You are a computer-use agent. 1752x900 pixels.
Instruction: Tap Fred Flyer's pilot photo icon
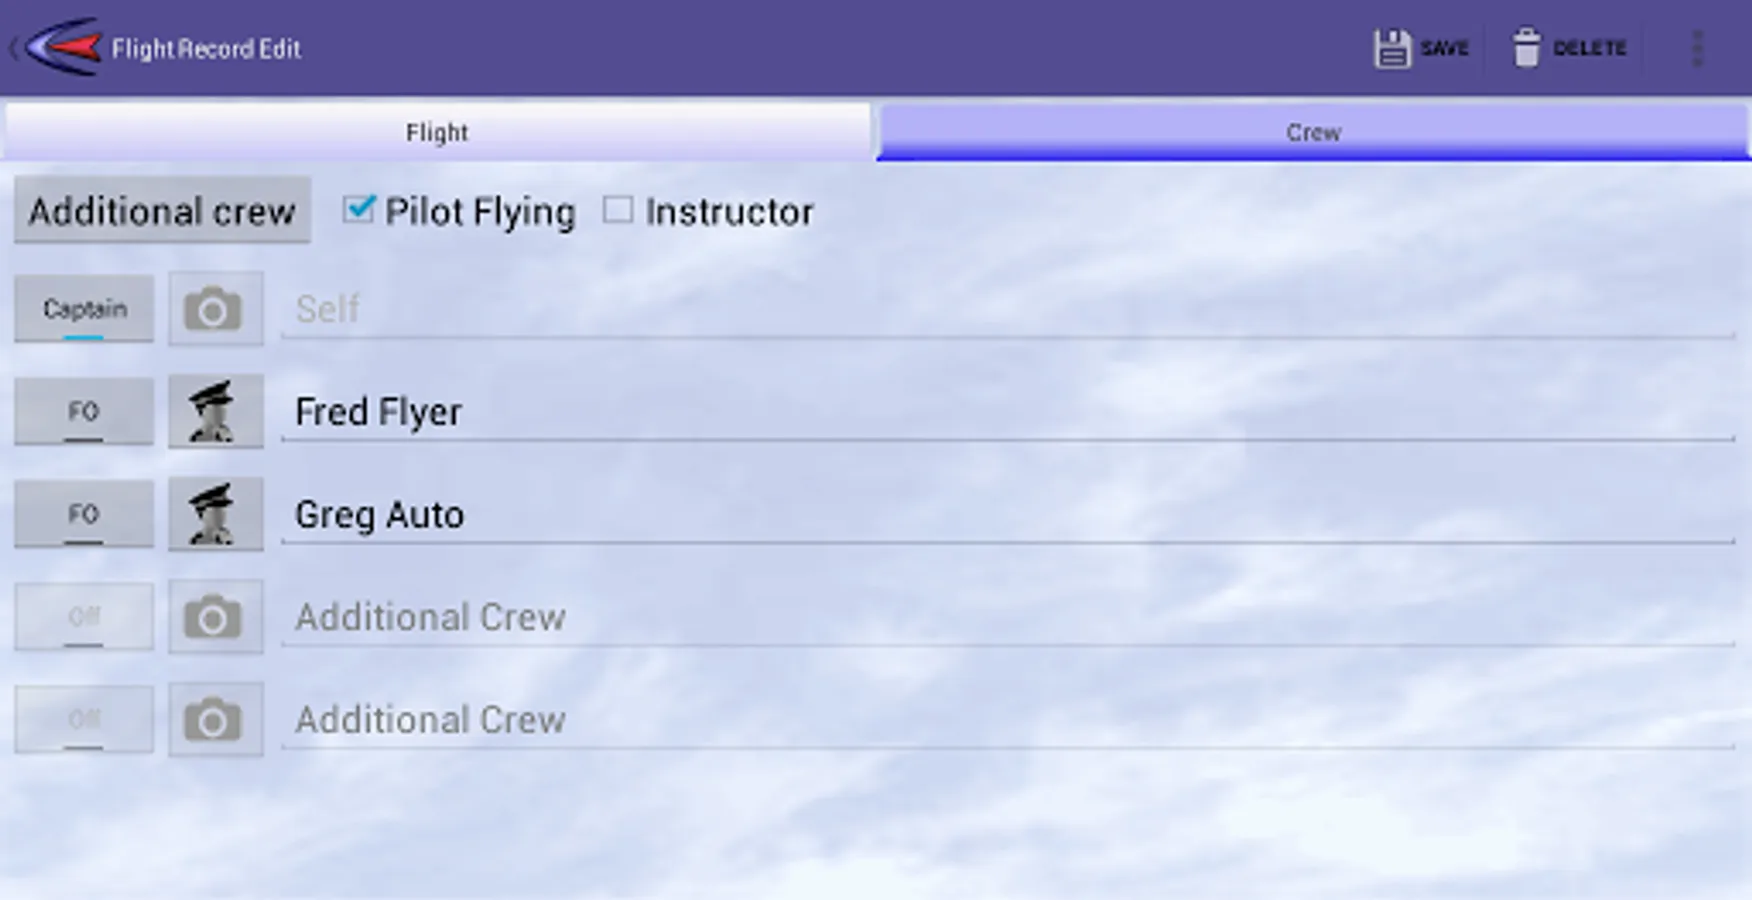coord(215,412)
